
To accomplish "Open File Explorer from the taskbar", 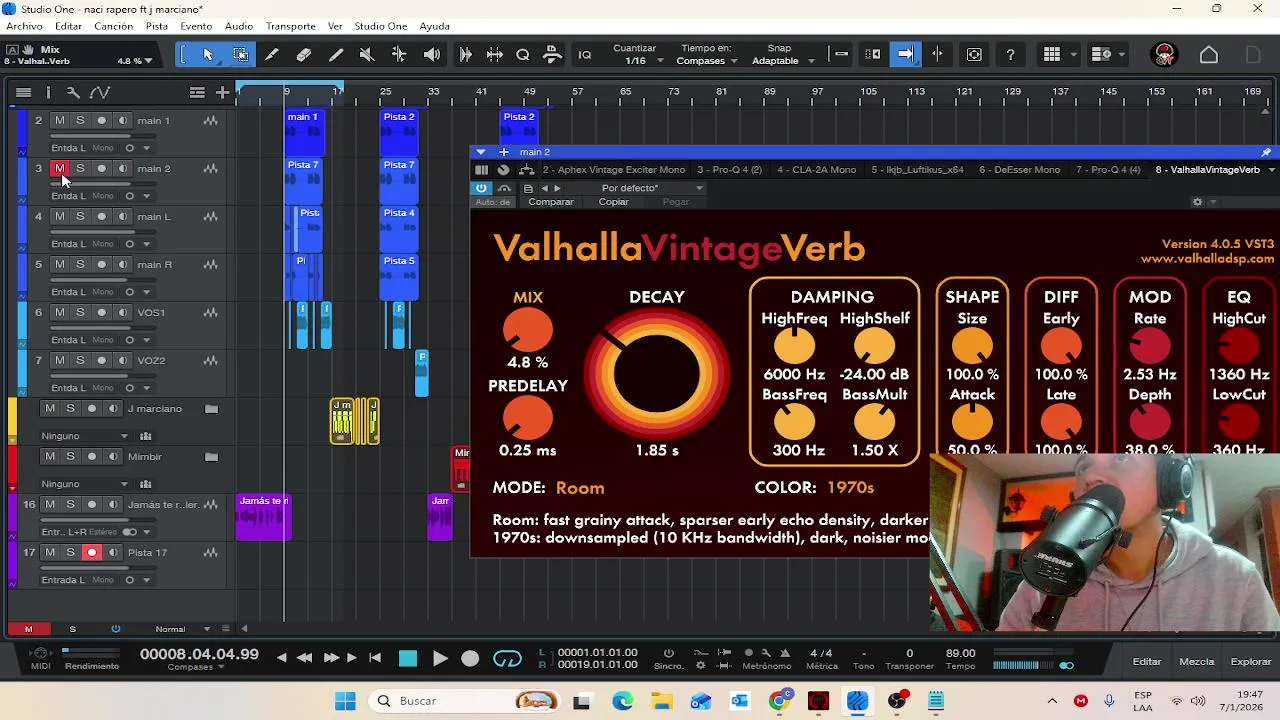I will click(661, 701).
